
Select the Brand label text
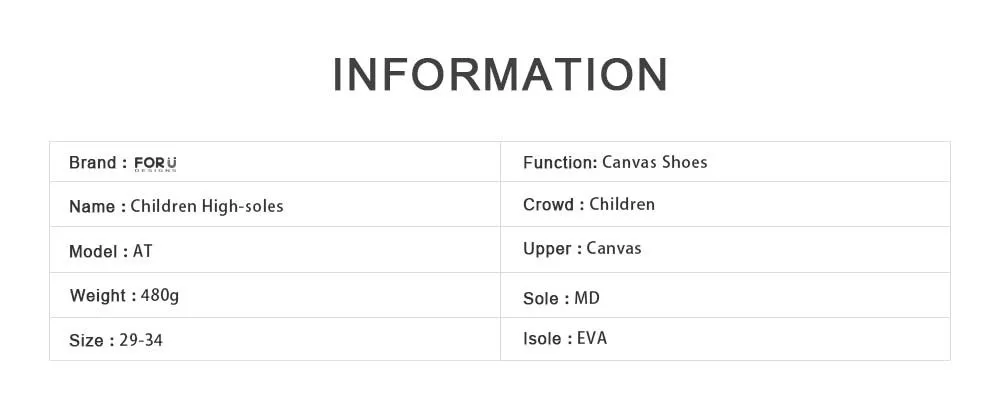point(92,163)
